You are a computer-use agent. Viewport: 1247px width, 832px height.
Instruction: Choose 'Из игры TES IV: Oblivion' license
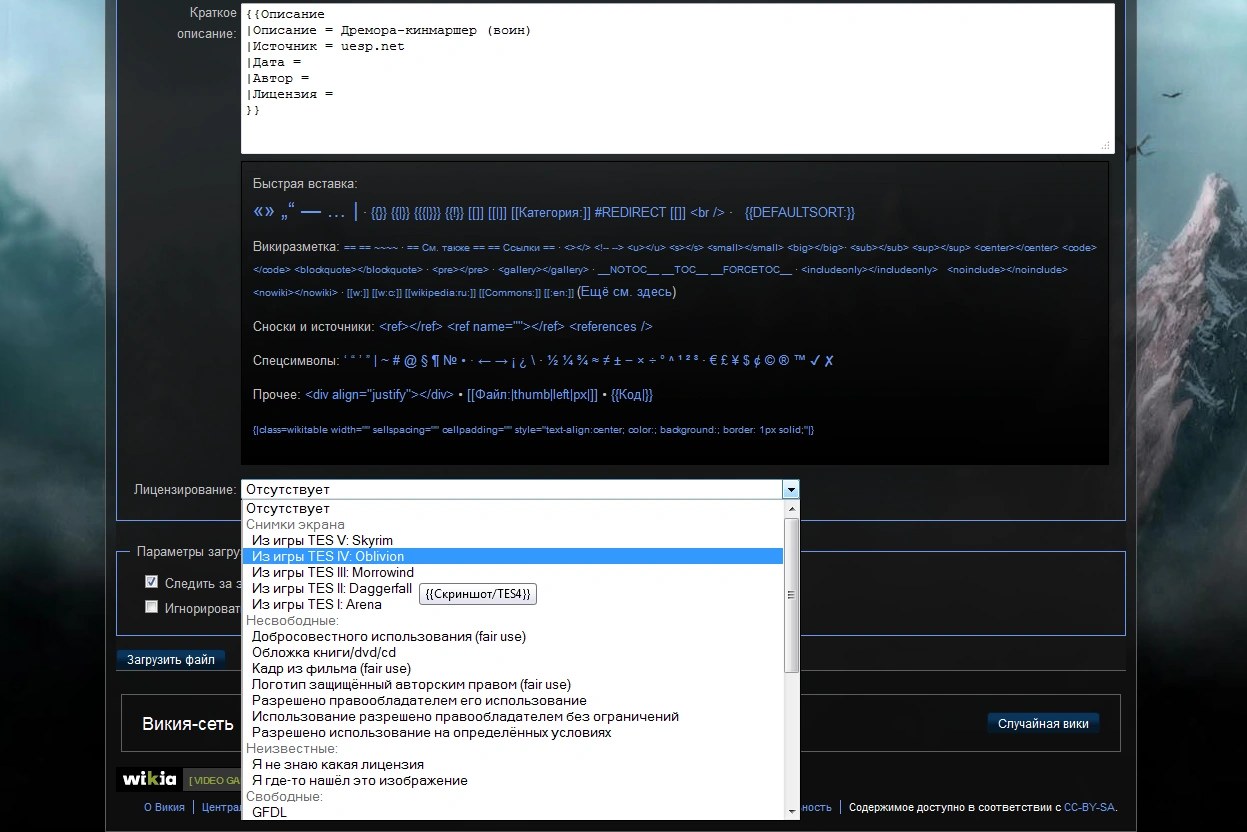tap(514, 556)
